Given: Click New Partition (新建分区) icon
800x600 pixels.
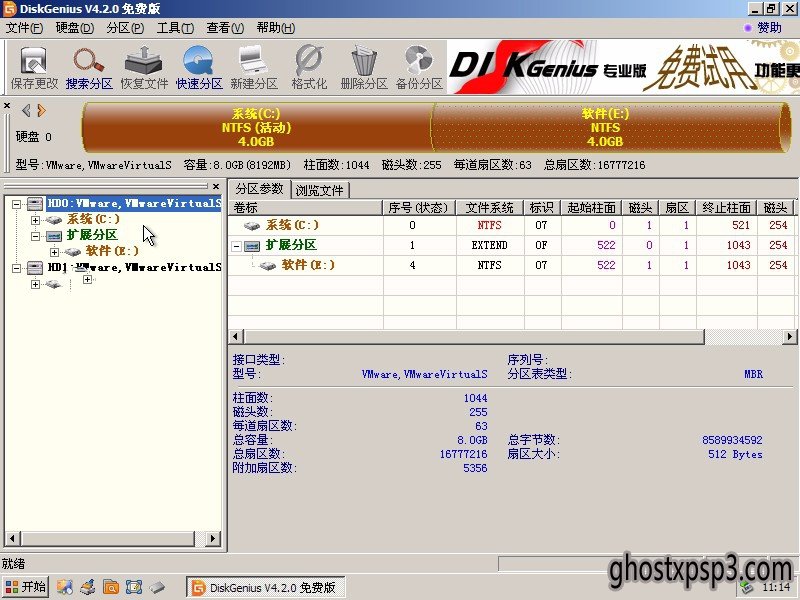Looking at the screenshot, I should pos(254,68).
